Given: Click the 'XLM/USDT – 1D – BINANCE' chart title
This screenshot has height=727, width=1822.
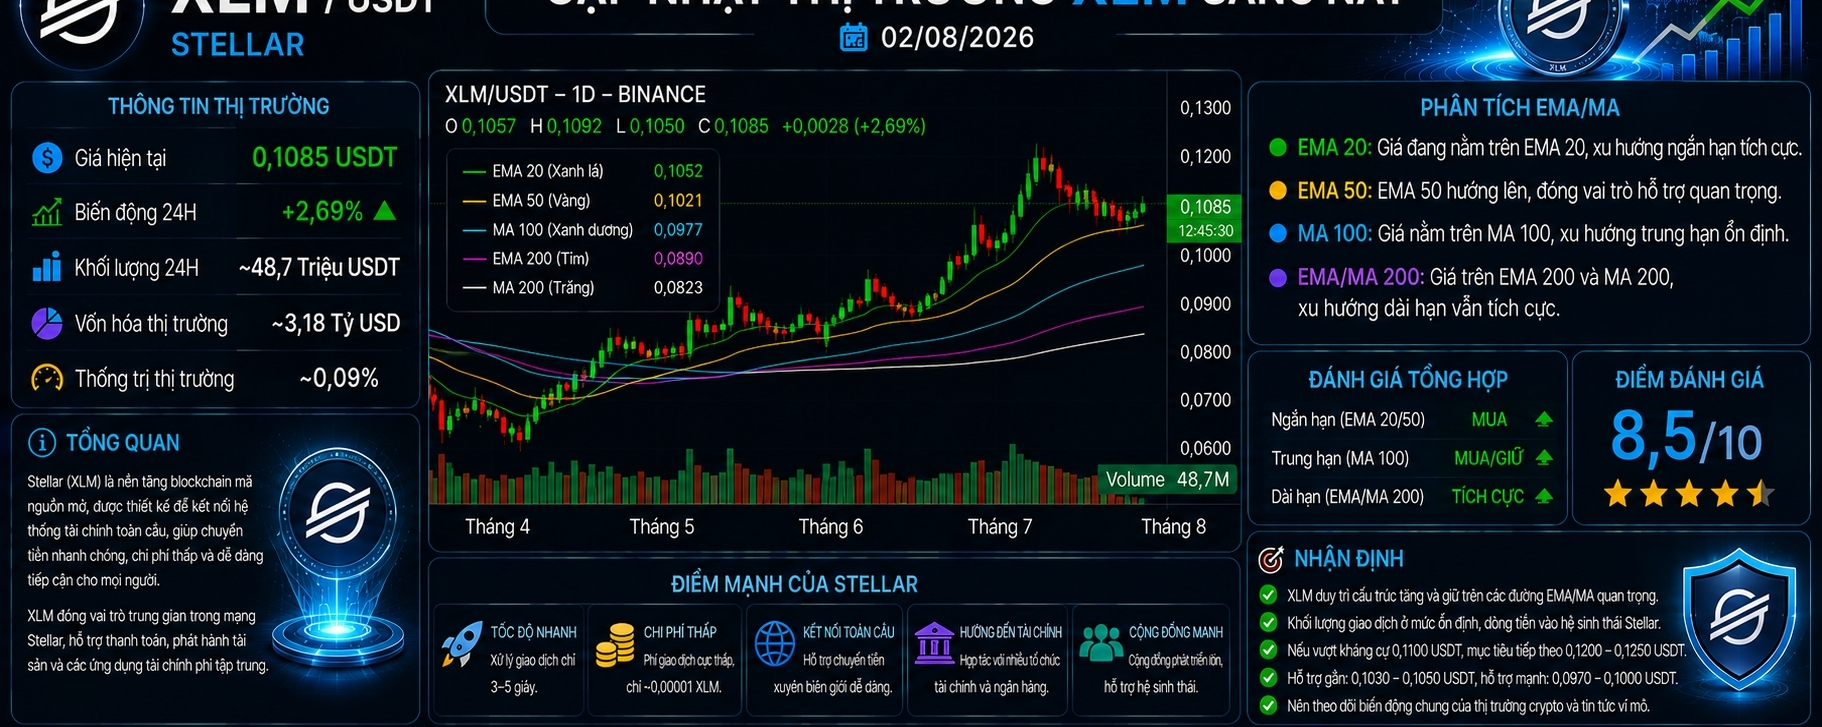Looking at the screenshot, I should tap(575, 95).
